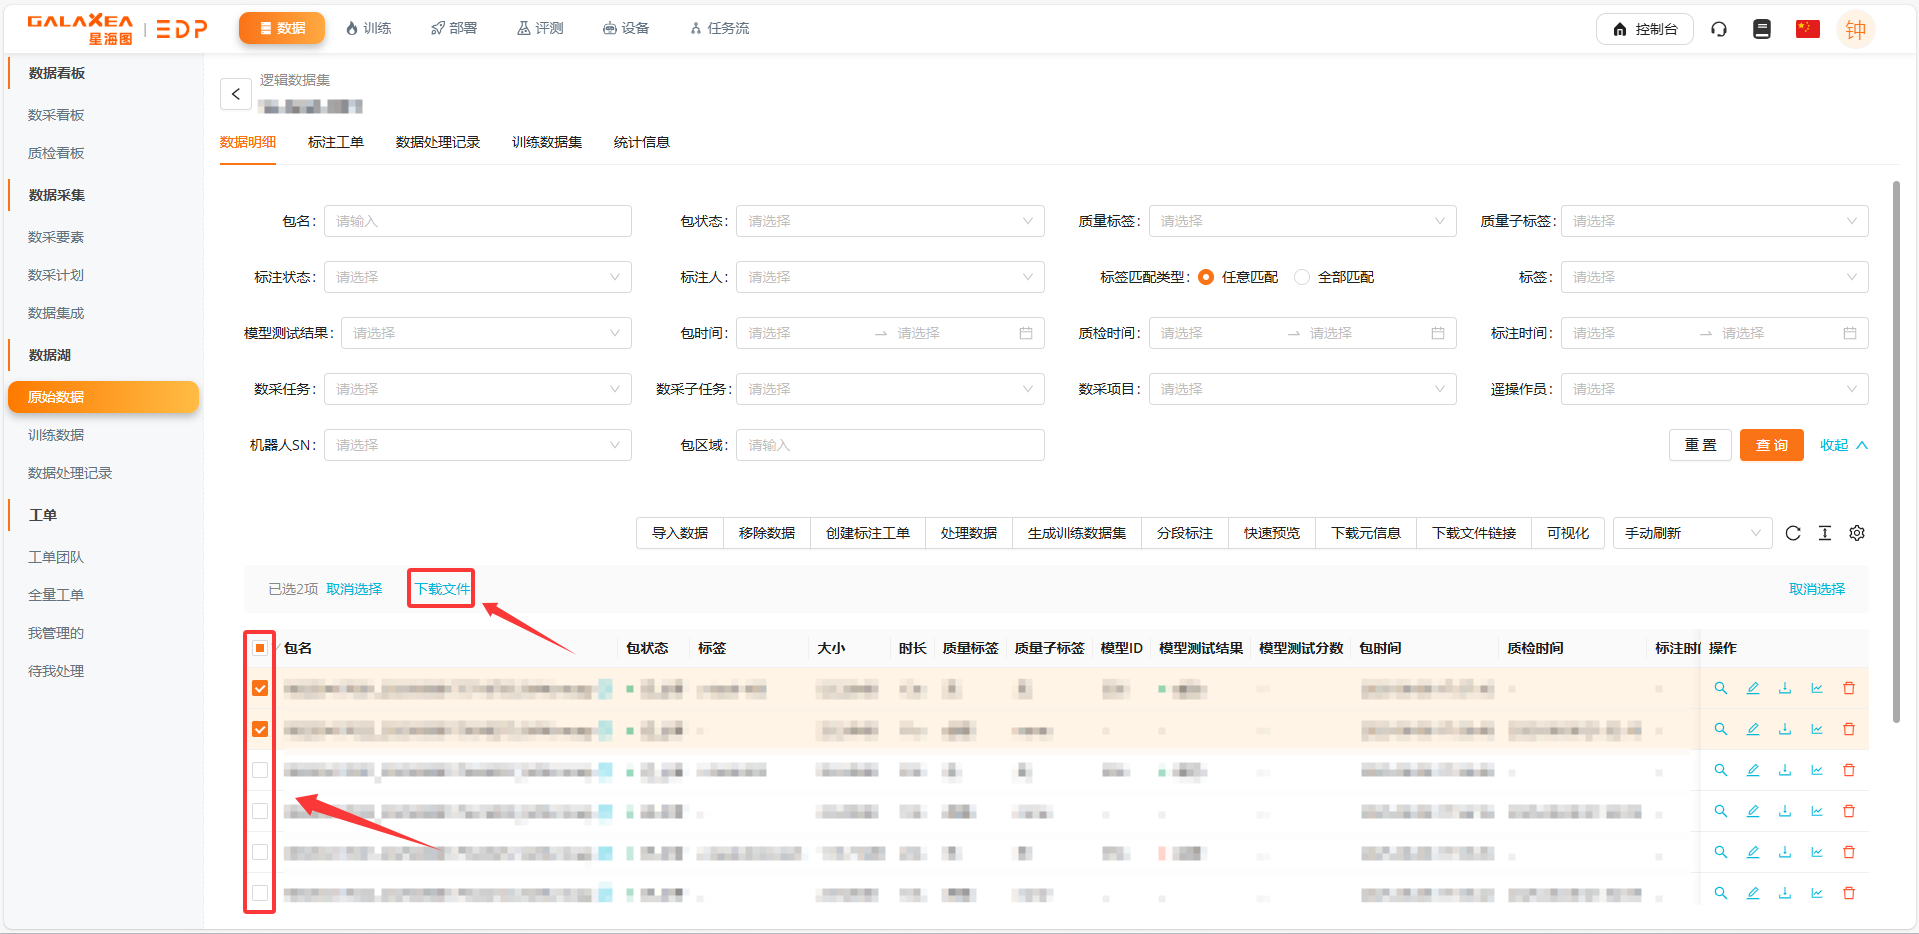The width and height of the screenshot is (1919, 934).
Task: Open the 训练 top menu
Action: pyautogui.click(x=368, y=28)
